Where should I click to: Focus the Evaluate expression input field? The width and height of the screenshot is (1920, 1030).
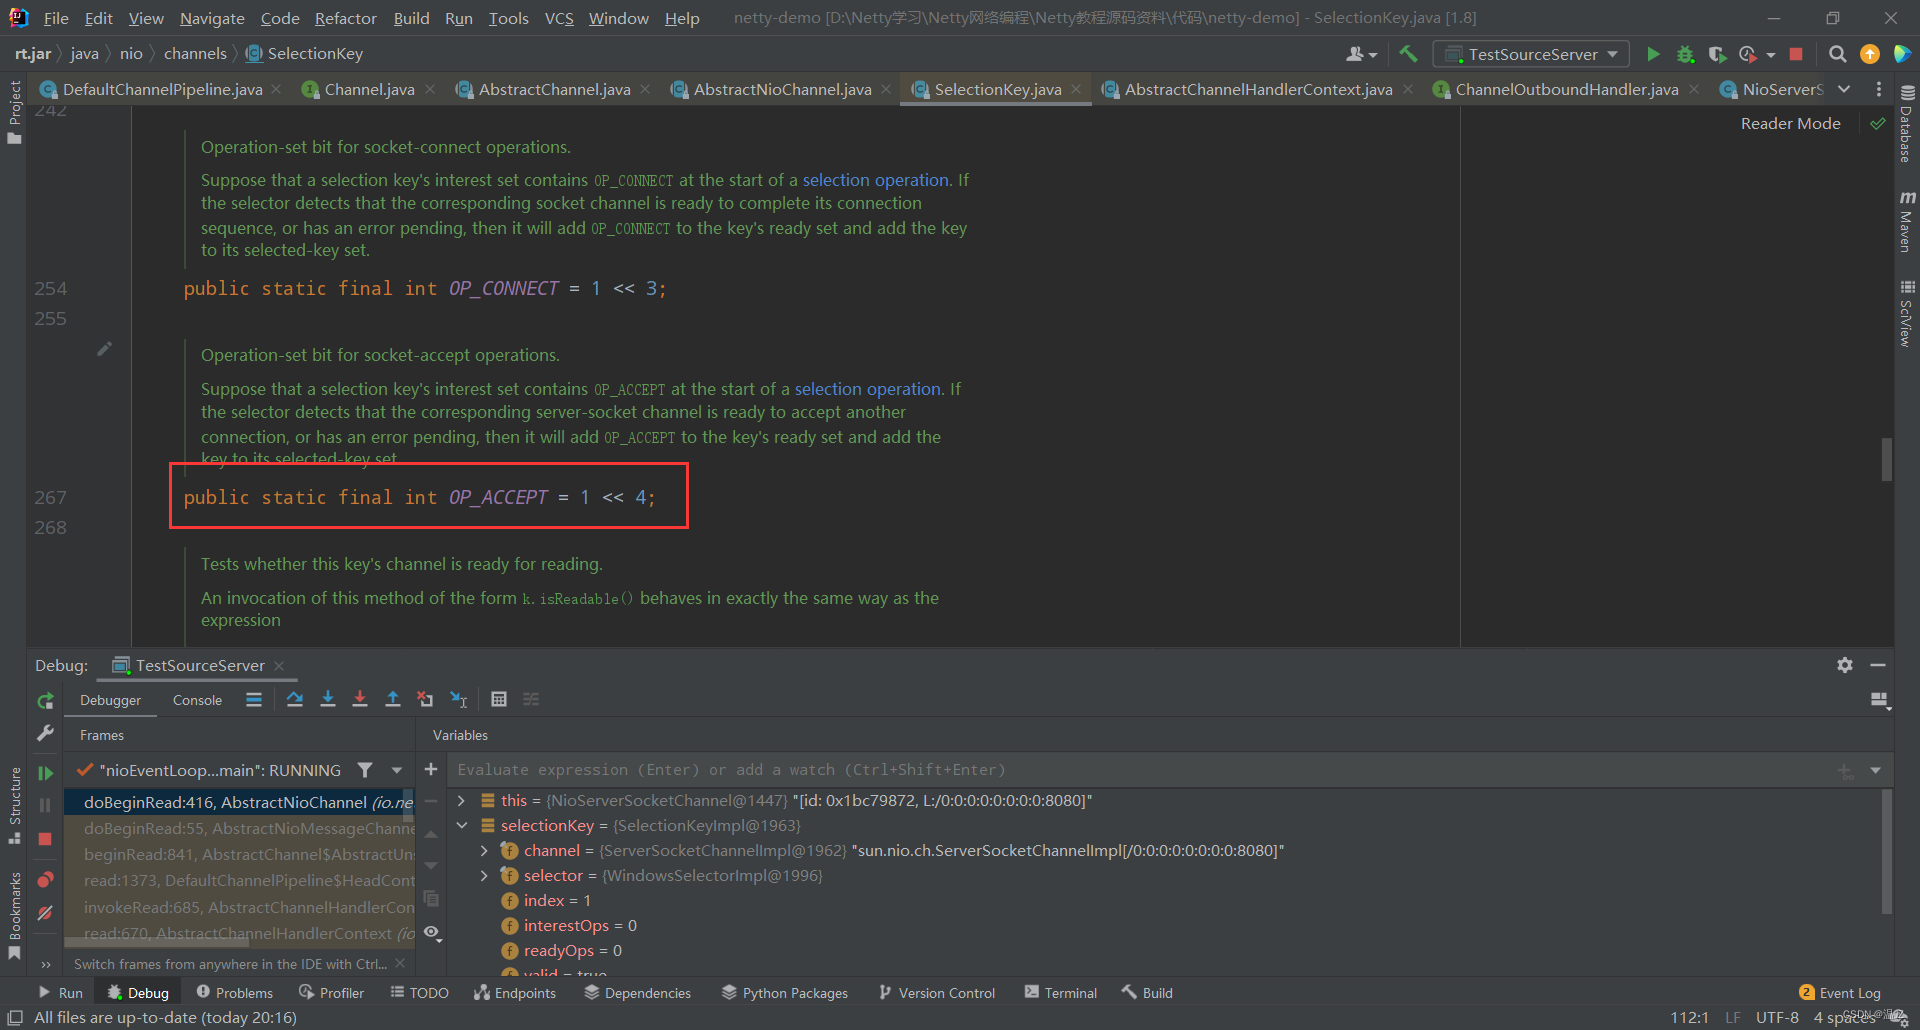click(1140, 770)
